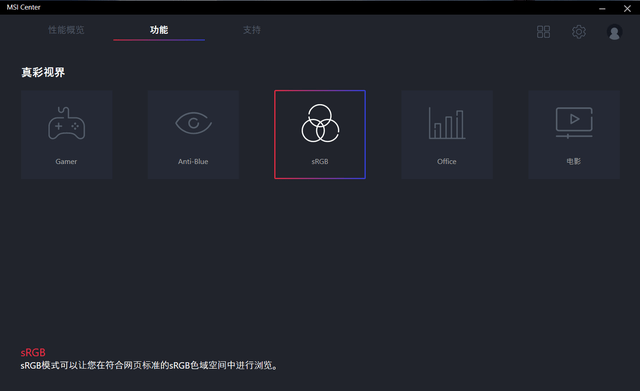Image resolution: width=640 pixels, height=391 pixels.
Task: Click the MSI Center window title text
Action: [24, 7]
